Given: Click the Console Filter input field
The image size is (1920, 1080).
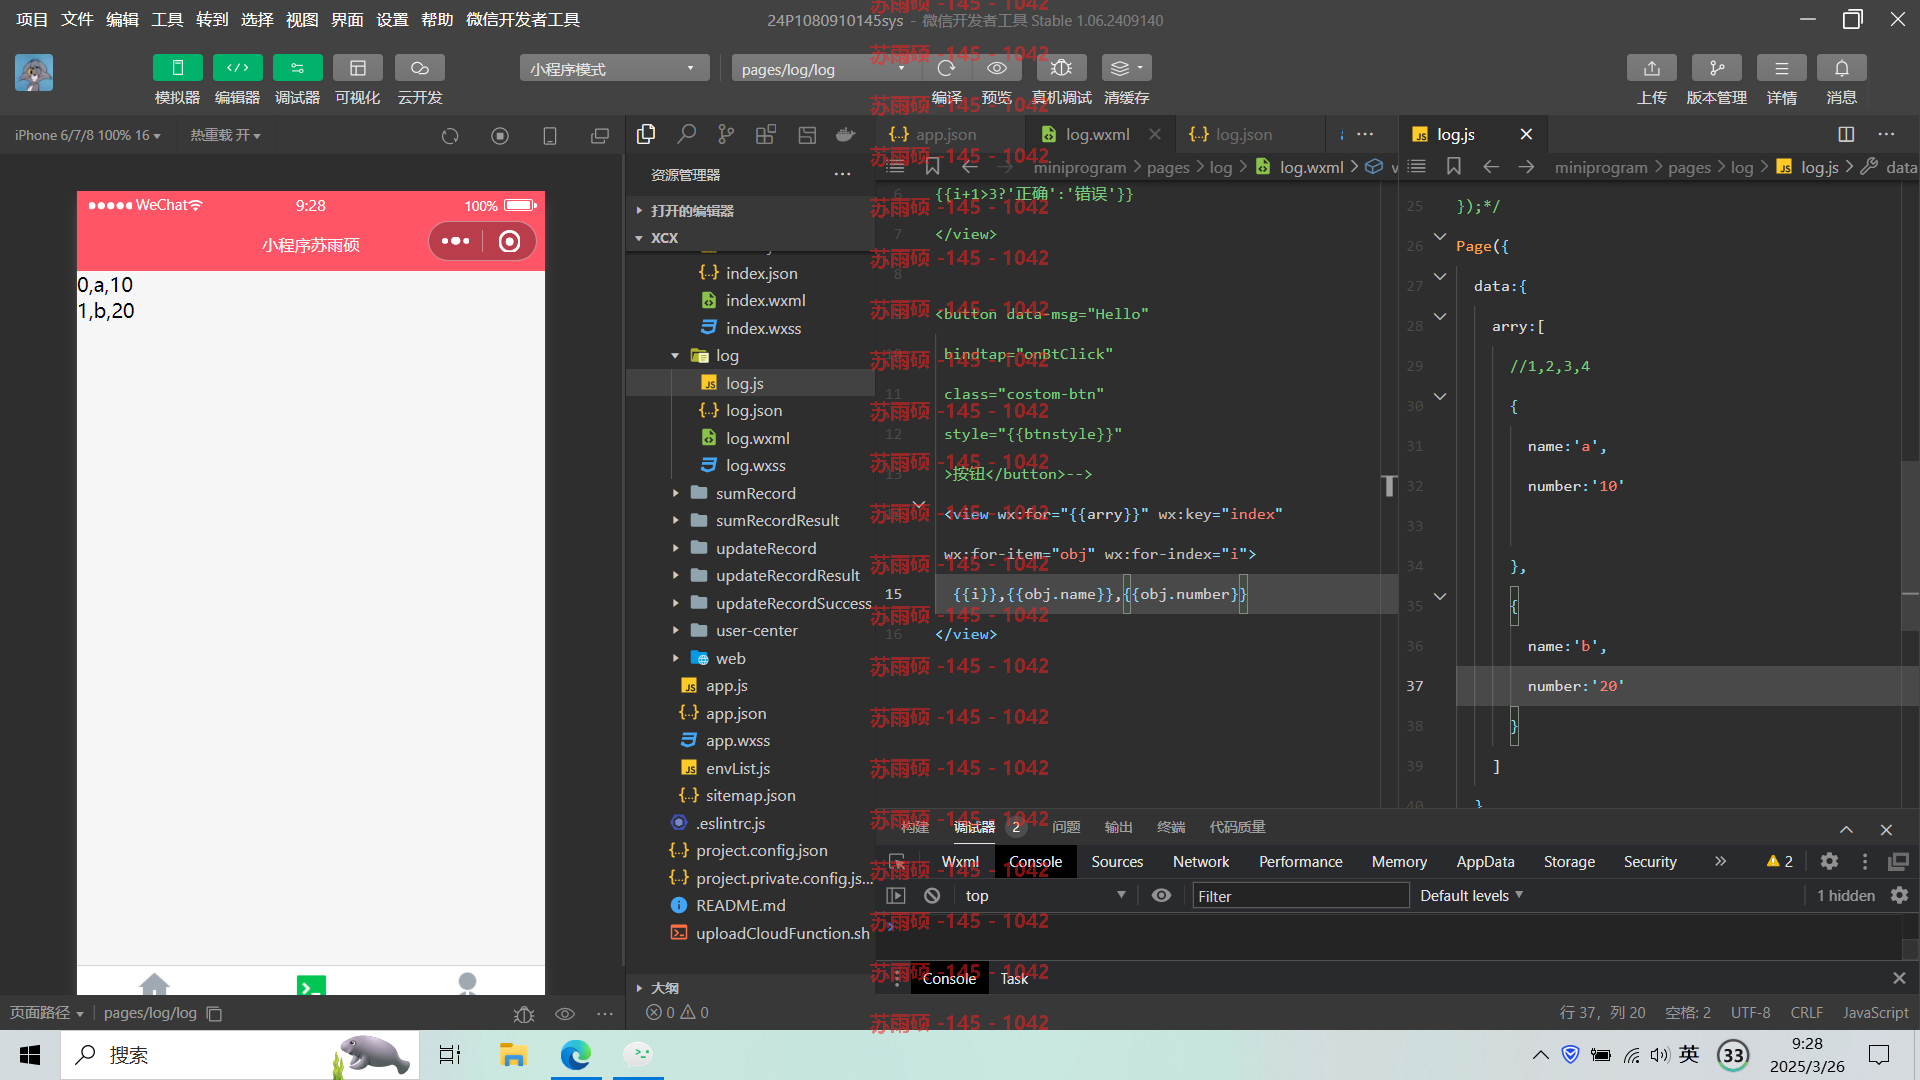Looking at the screenshot, I should [x=1300, y=896].
